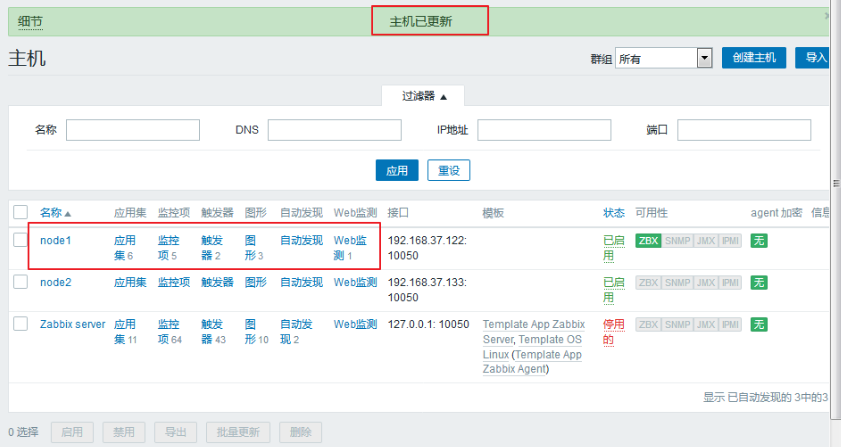Image resolution: width=841 pixels, height=447 pixels.
Task: Open Zabbix server 图形 10 link
Action: (x=256, y=331)
